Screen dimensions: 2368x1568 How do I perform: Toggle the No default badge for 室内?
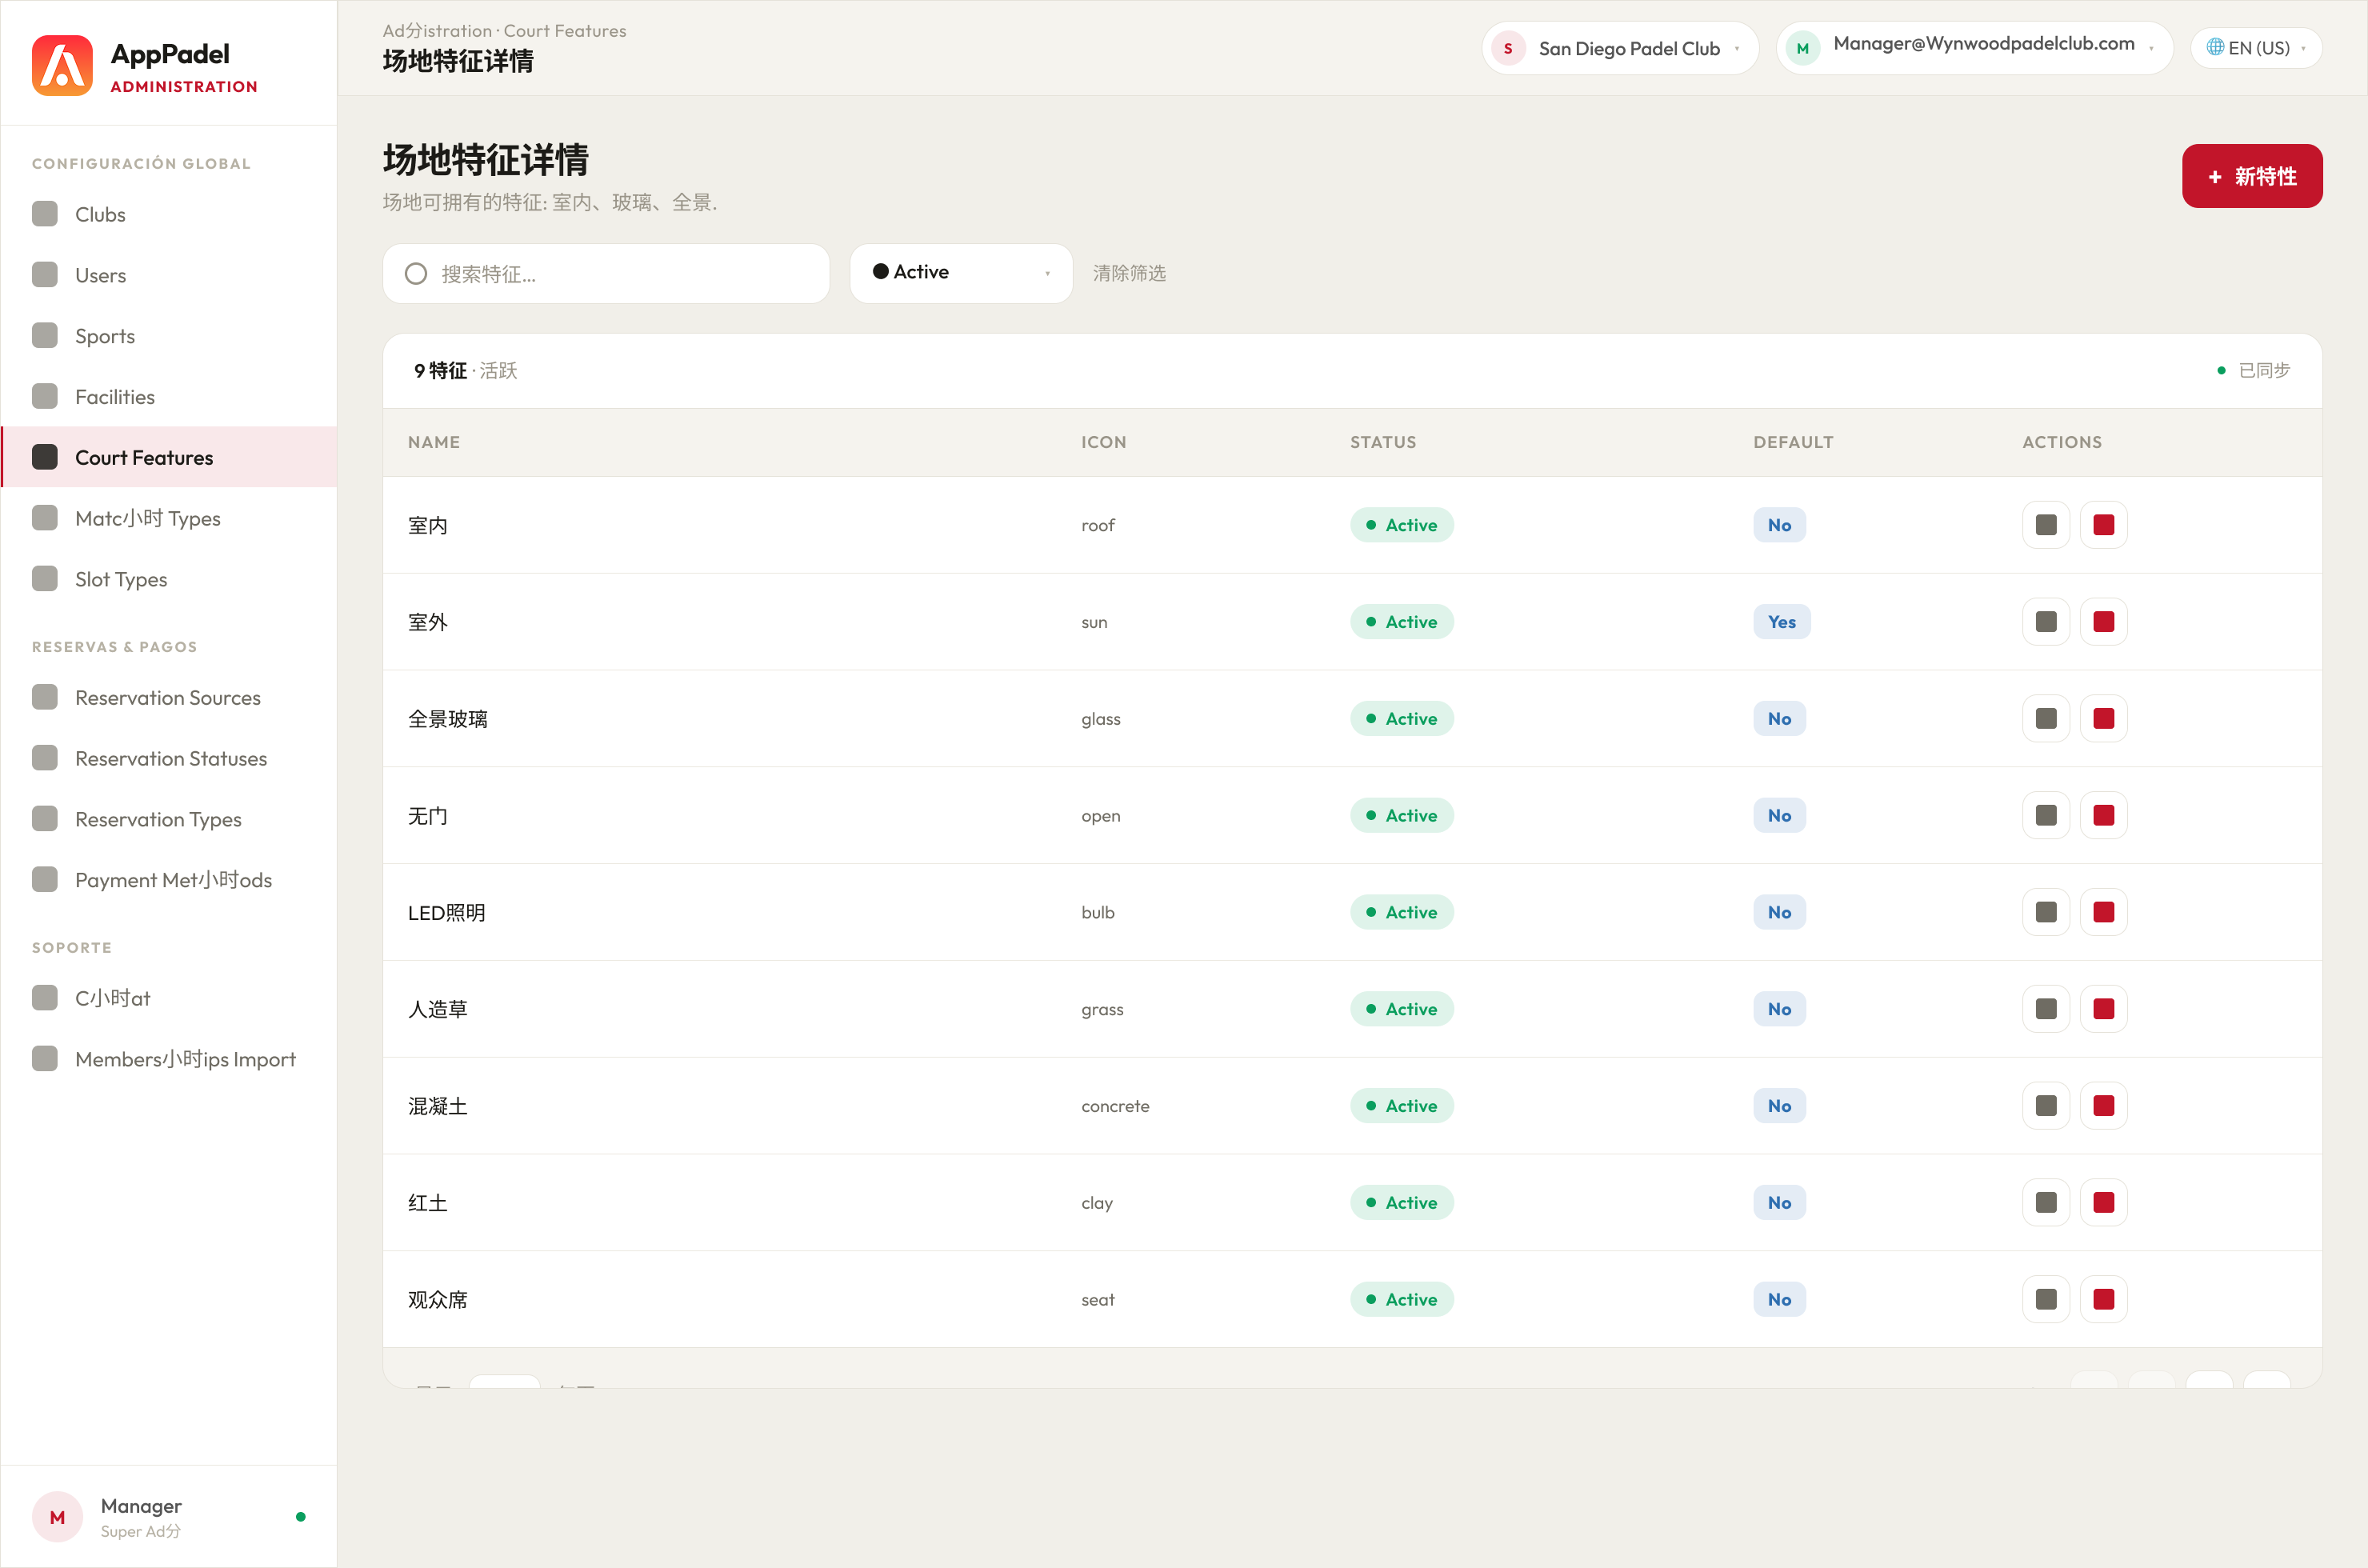pos(1779,525)
